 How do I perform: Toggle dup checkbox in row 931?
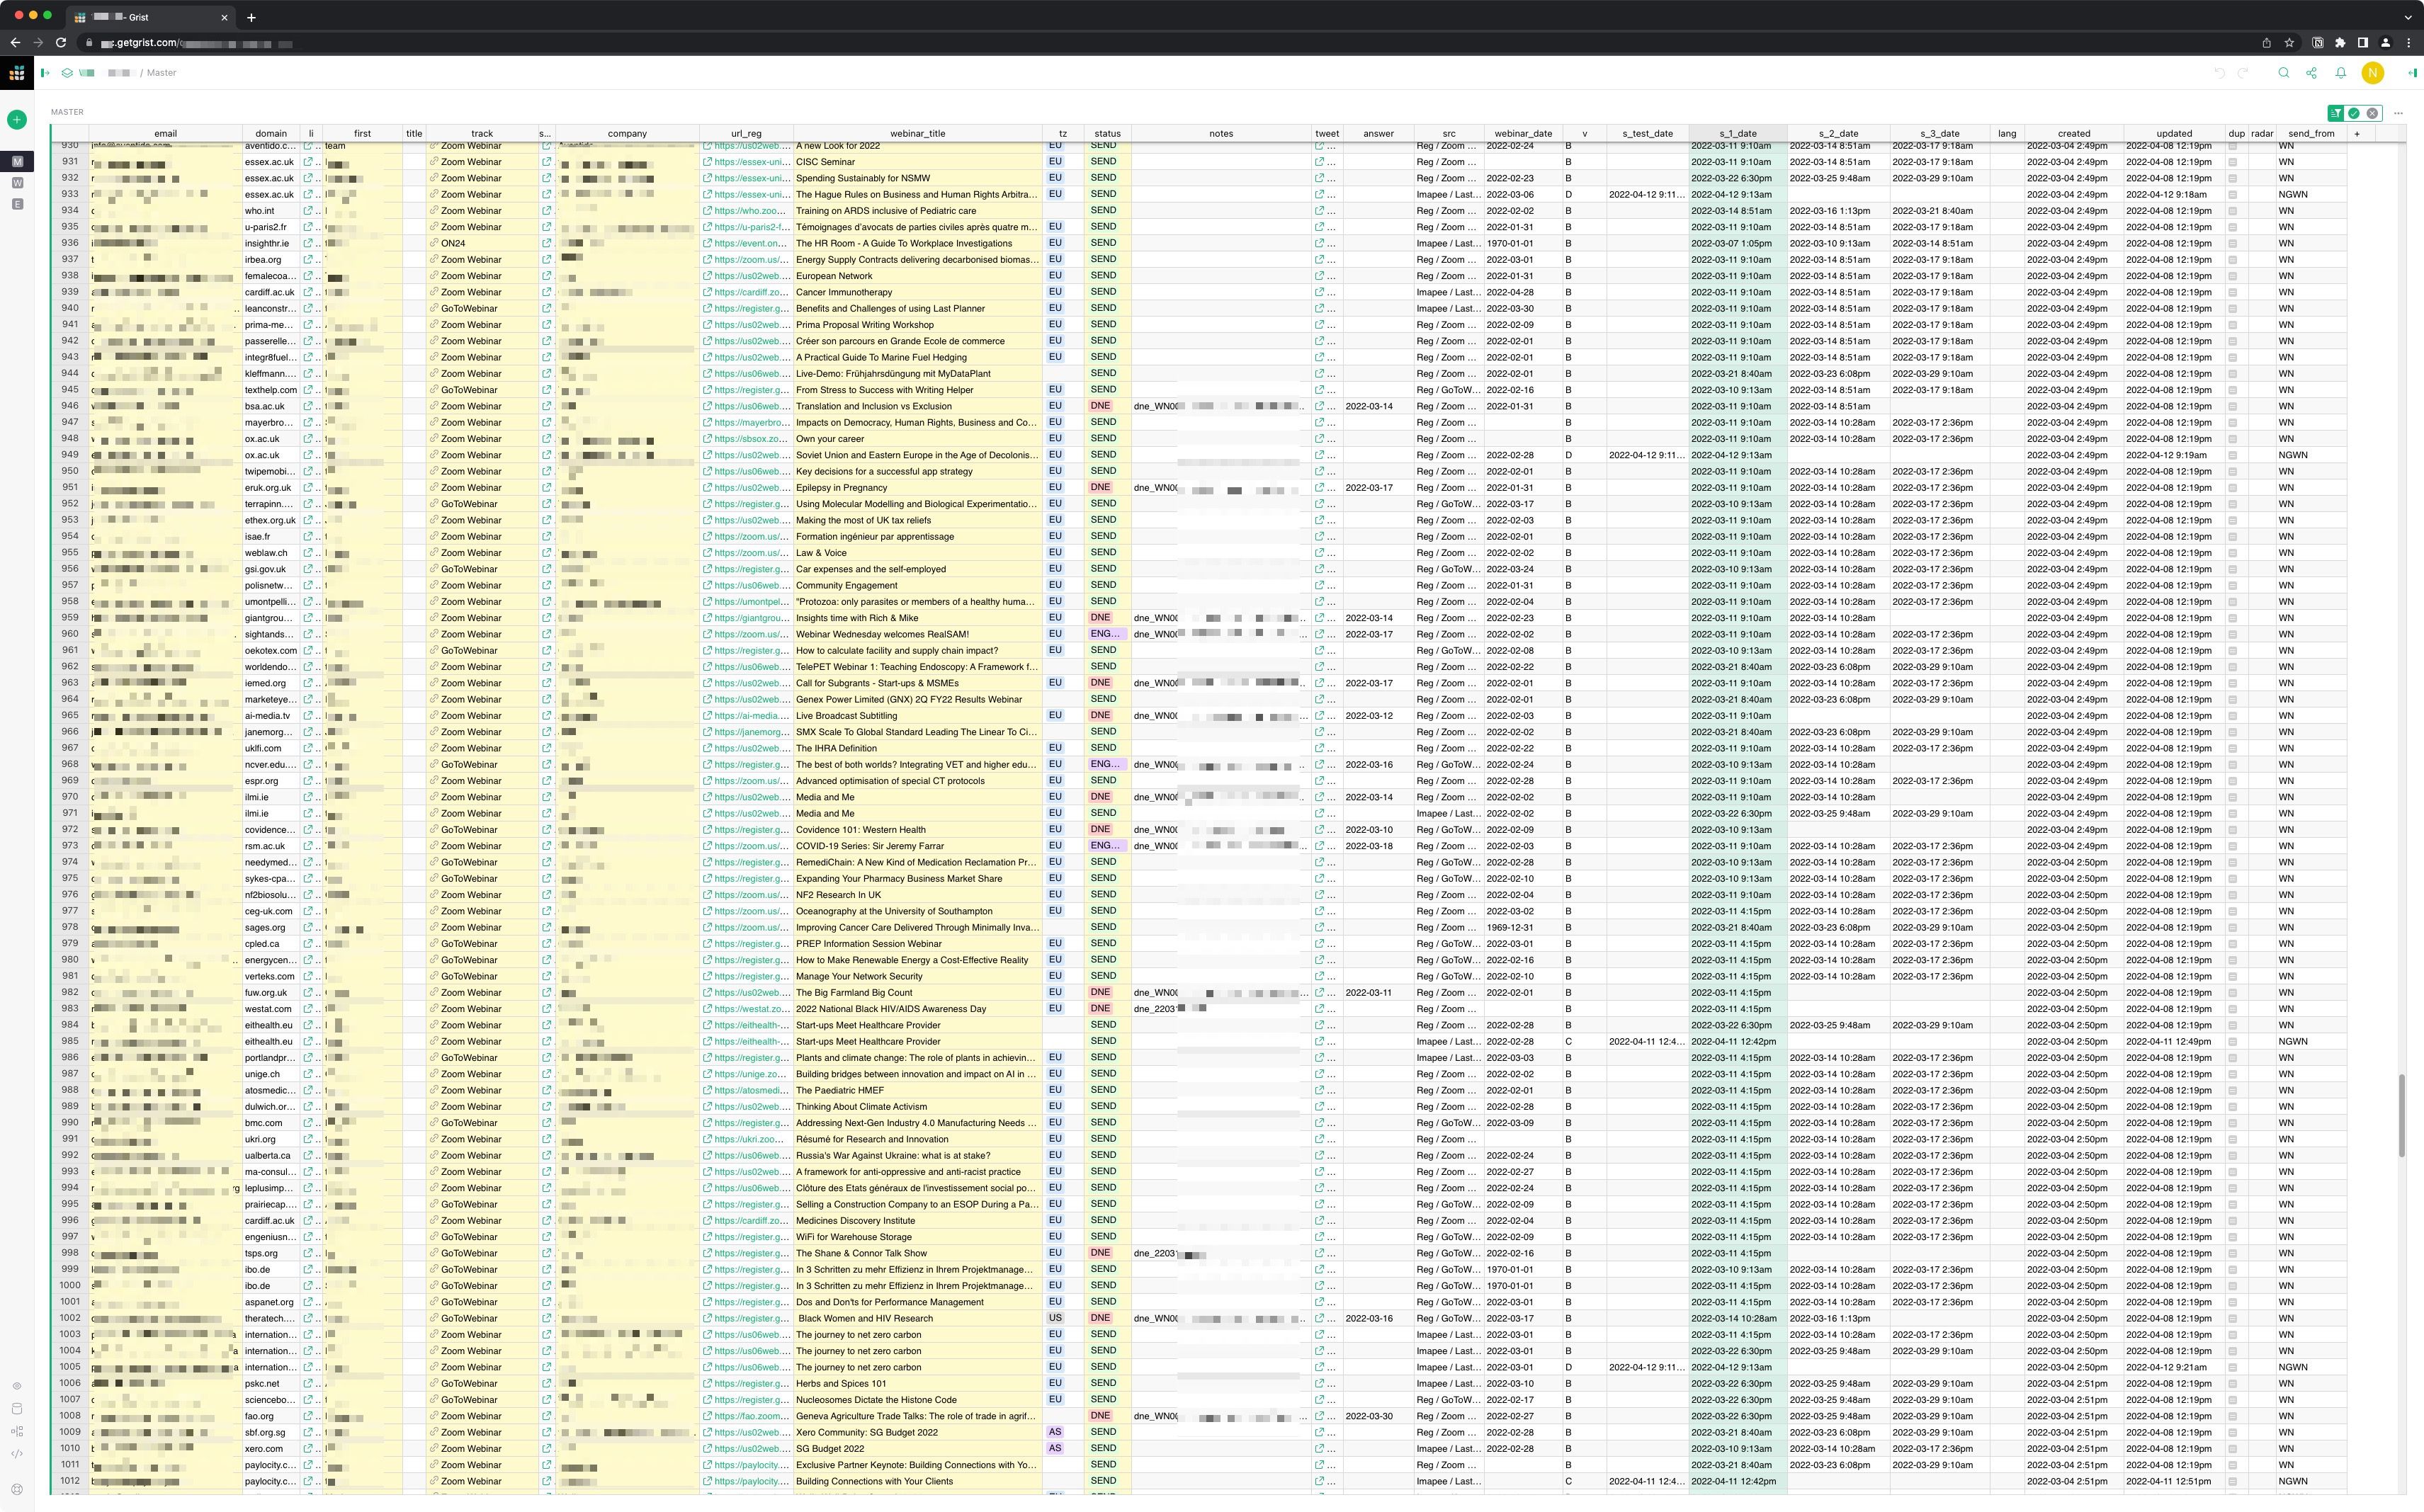(2233, 162)
